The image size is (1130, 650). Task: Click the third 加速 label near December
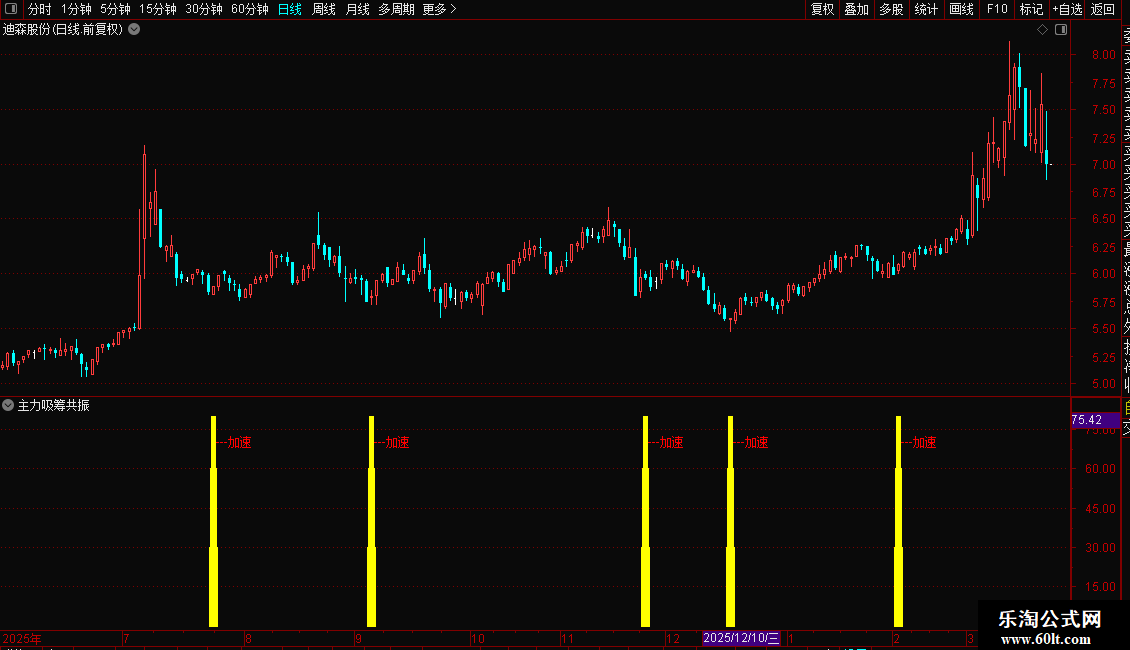click(671, 442)
